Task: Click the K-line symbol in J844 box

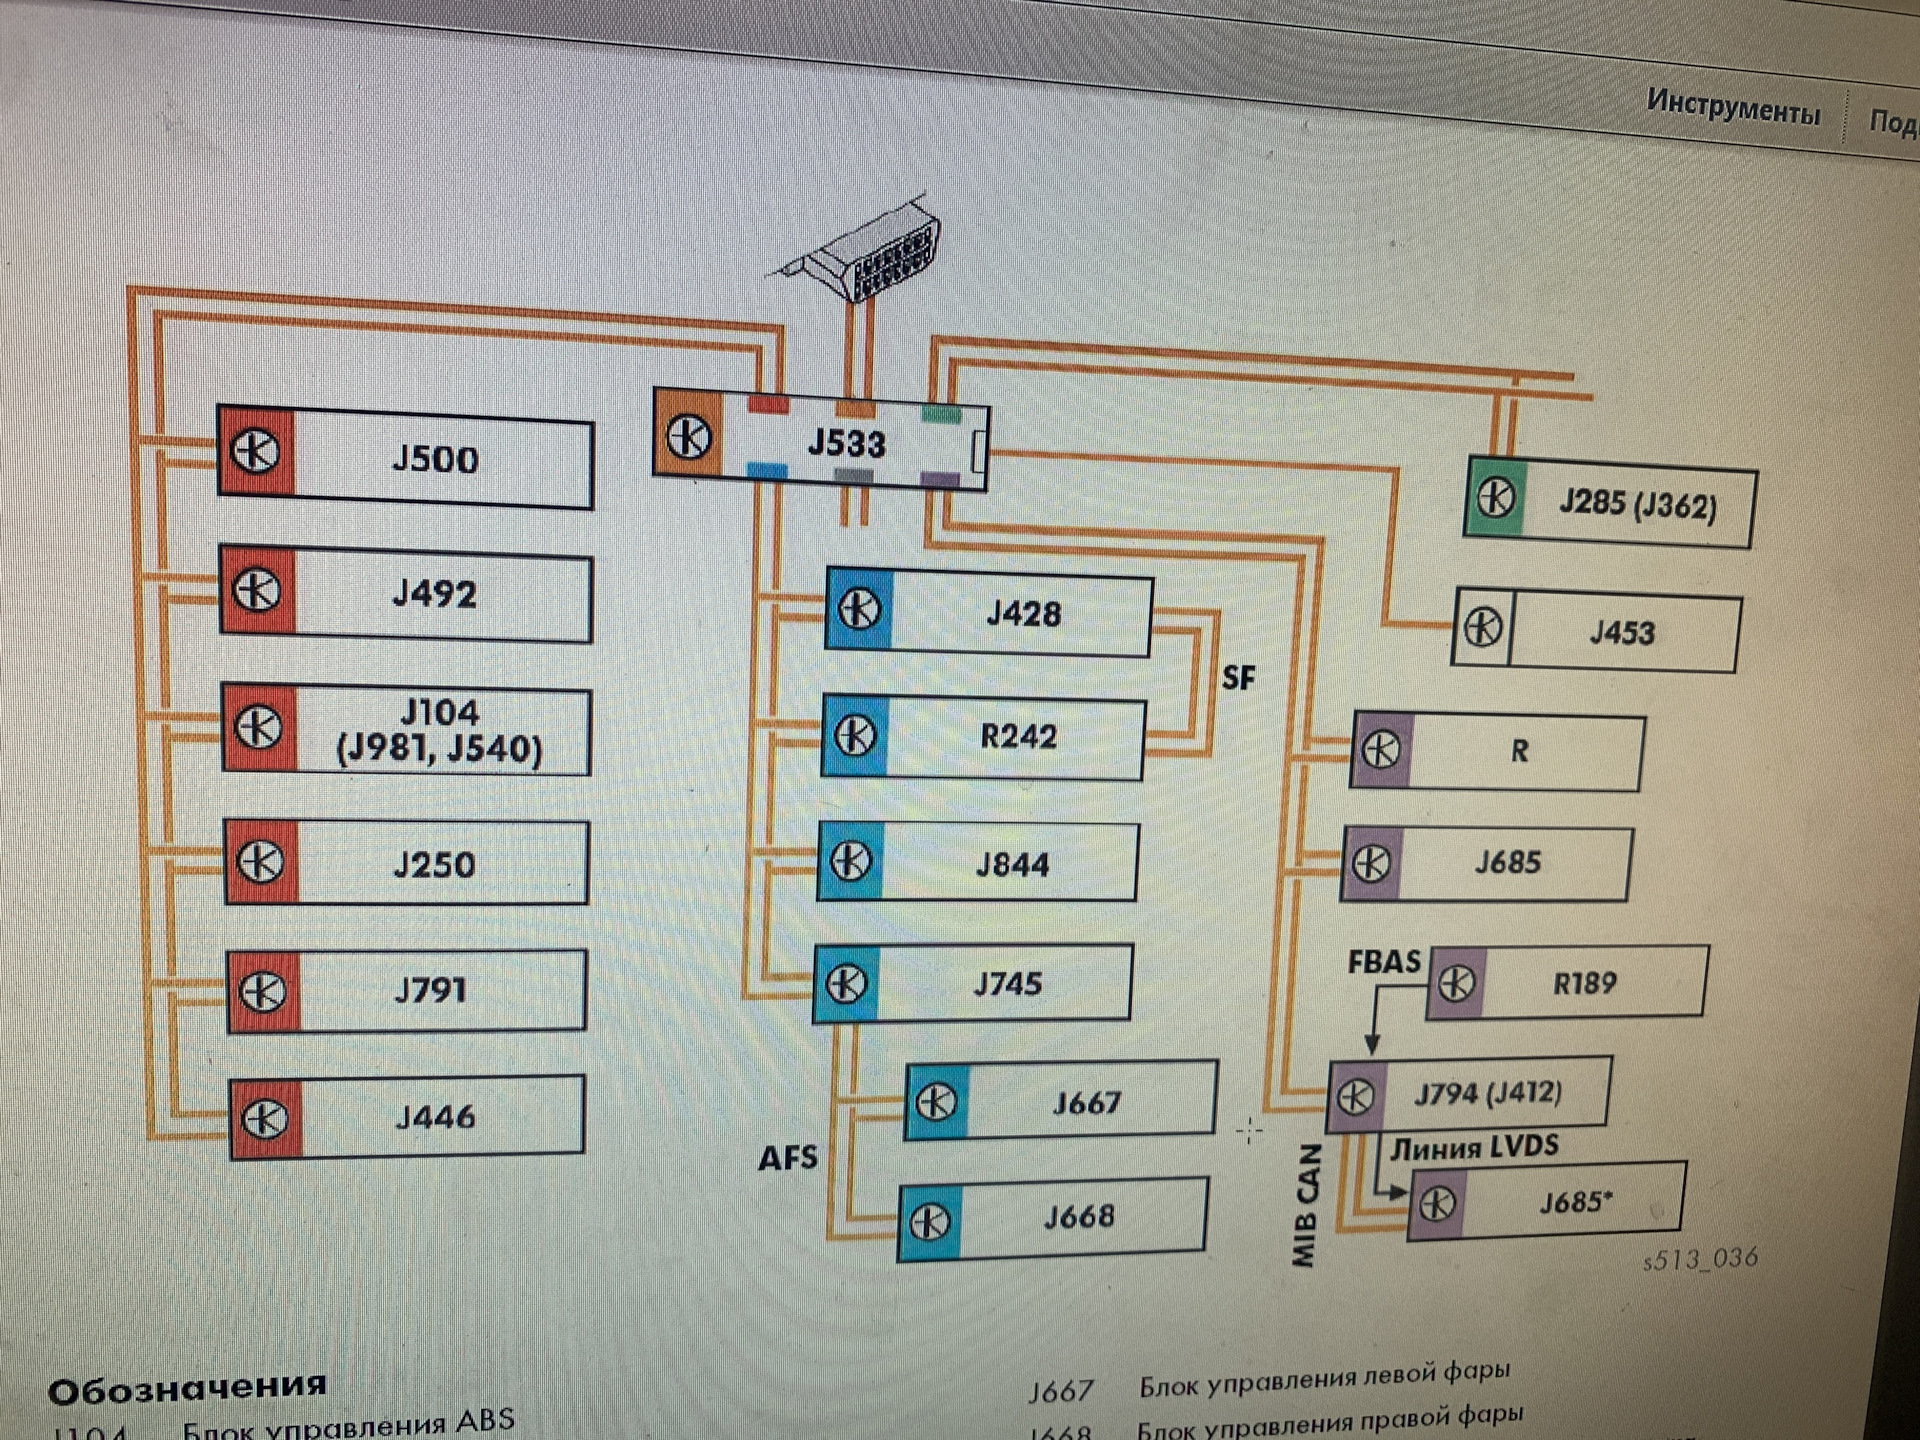Action: [x=851, y=860]
